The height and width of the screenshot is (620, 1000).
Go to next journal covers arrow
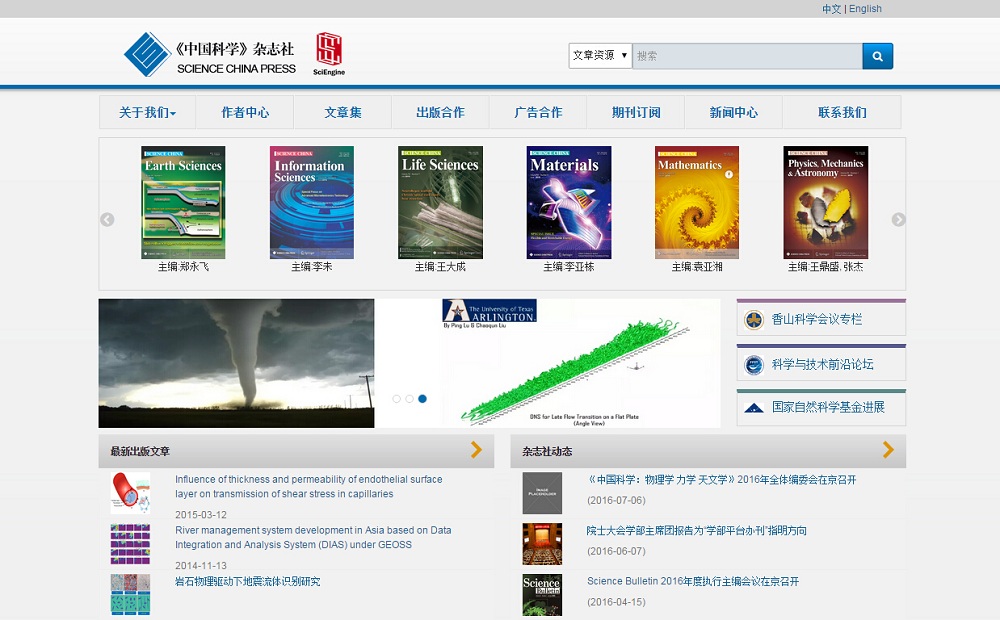click(x=899, y=219)
